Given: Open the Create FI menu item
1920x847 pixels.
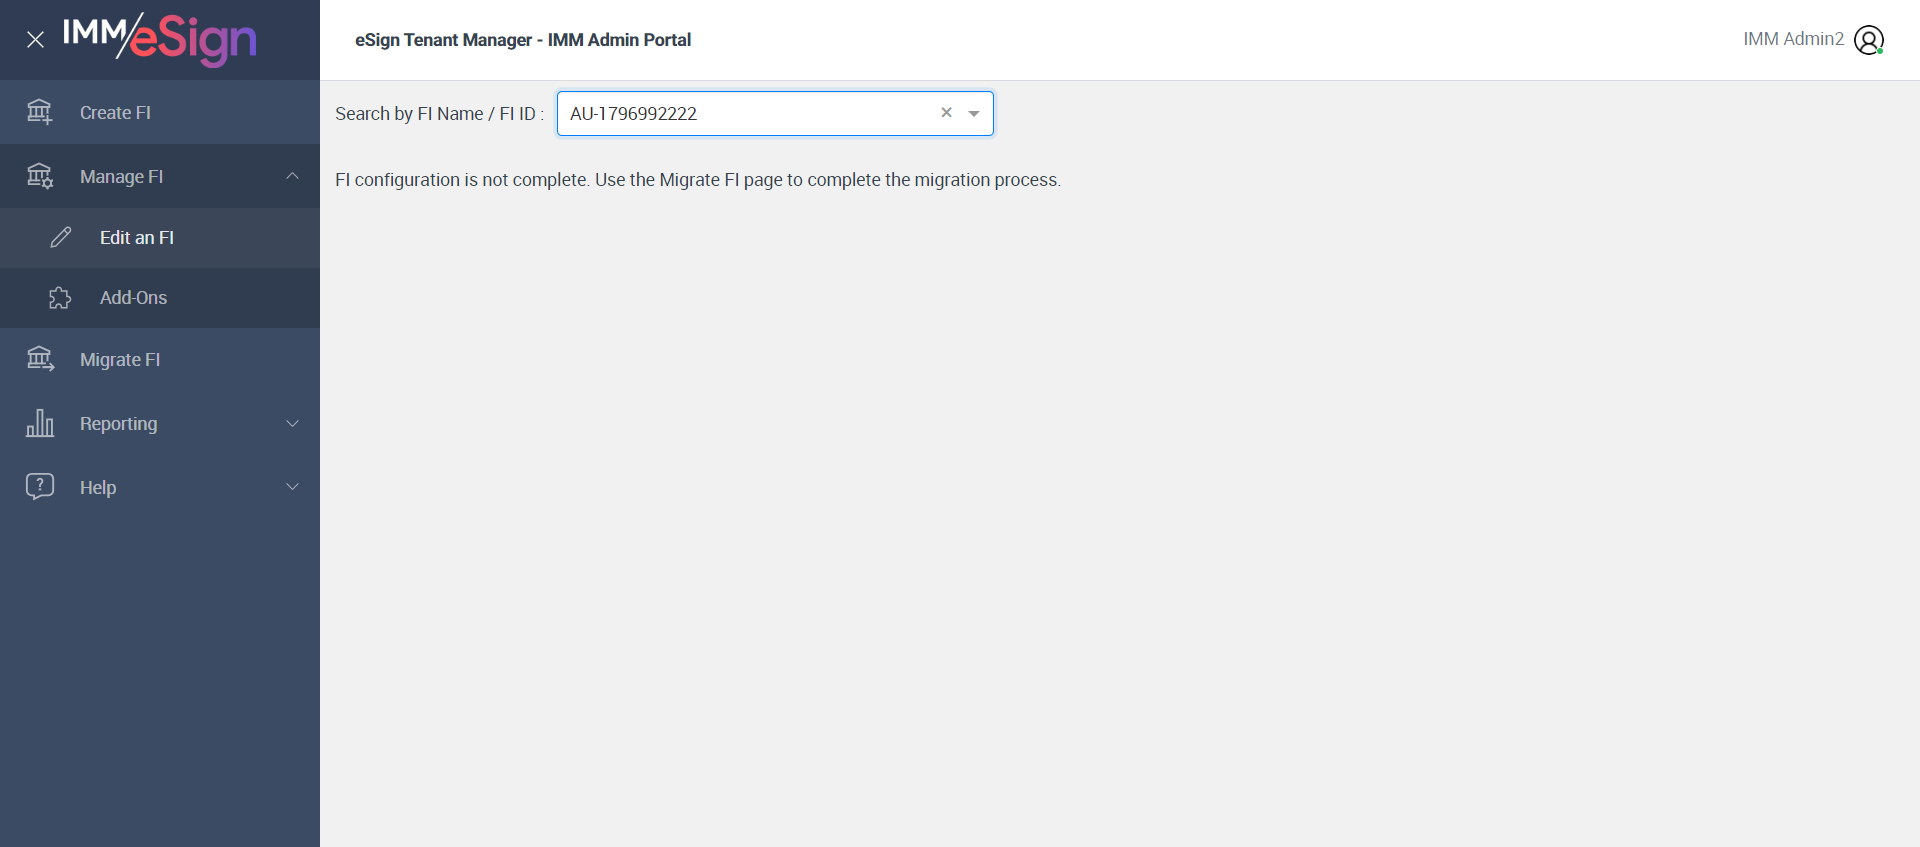Looking at the screenshot, I should click(x=160, y=112).
